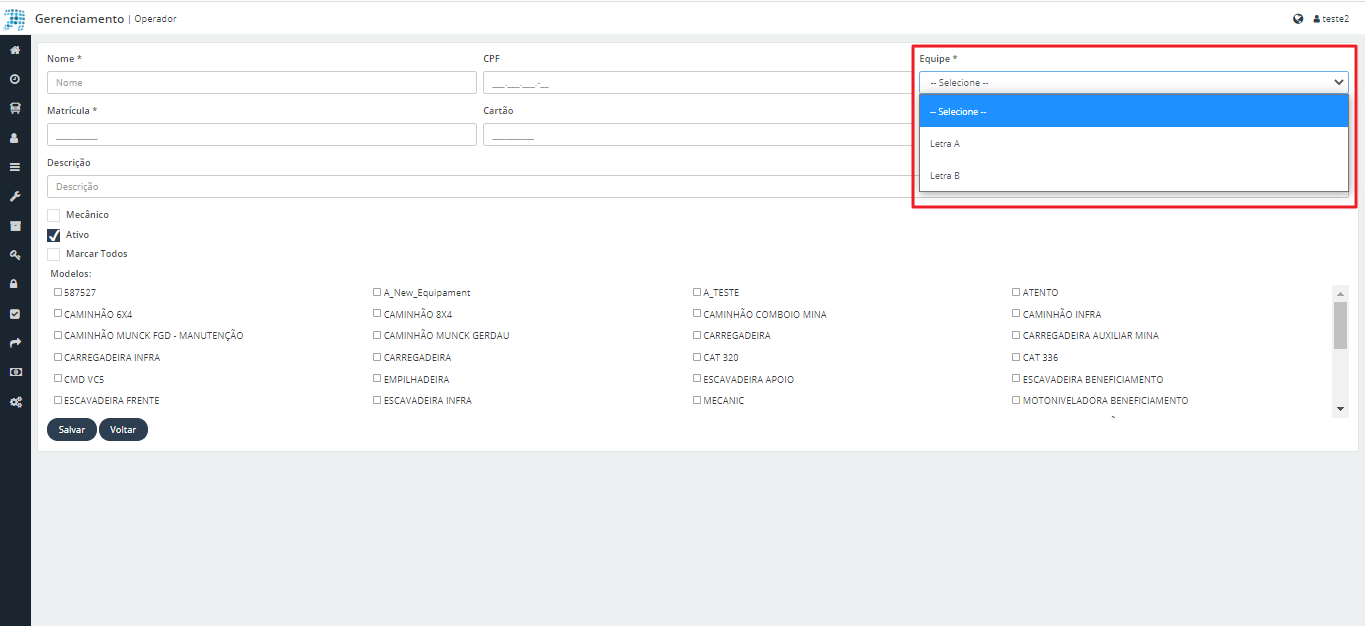Check the ESCAVADEIRA INFRA checkbox

tap(377, 400)
